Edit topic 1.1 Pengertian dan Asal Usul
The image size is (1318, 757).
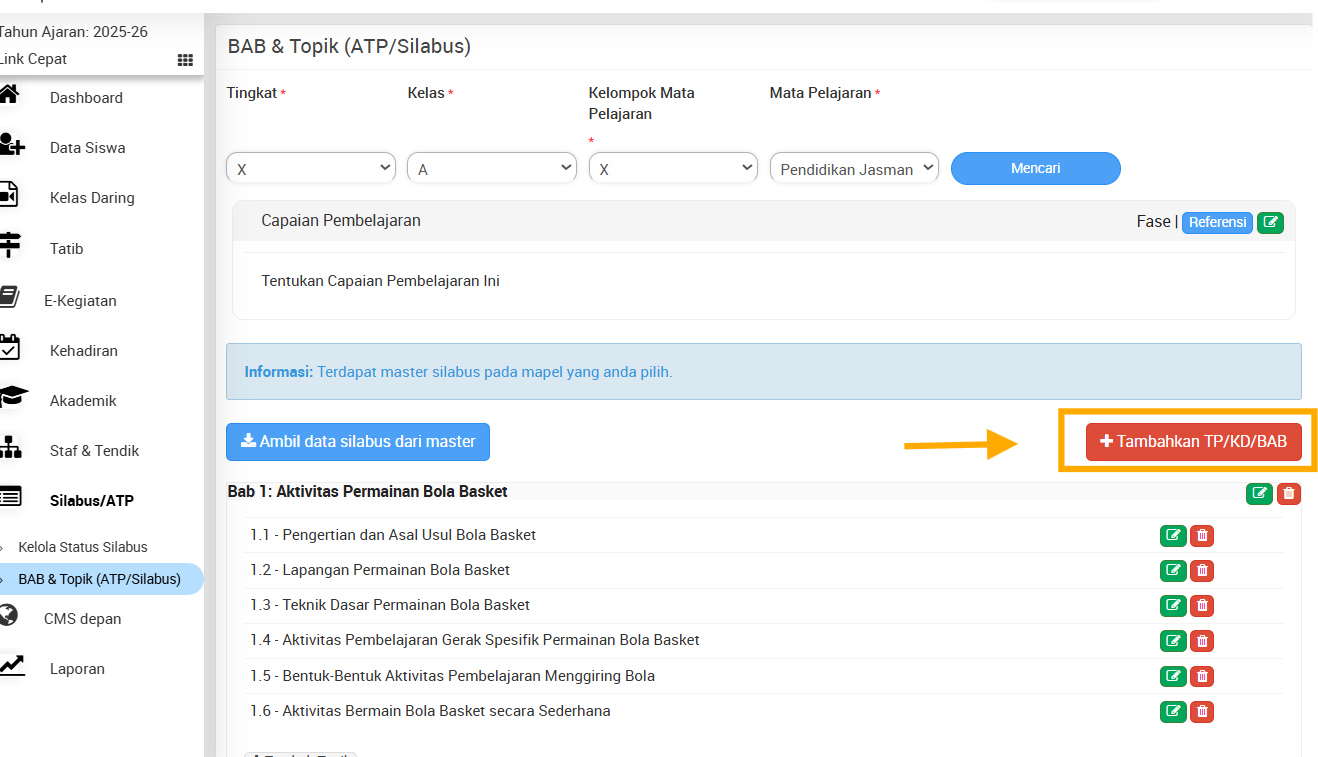[1173, 536]
